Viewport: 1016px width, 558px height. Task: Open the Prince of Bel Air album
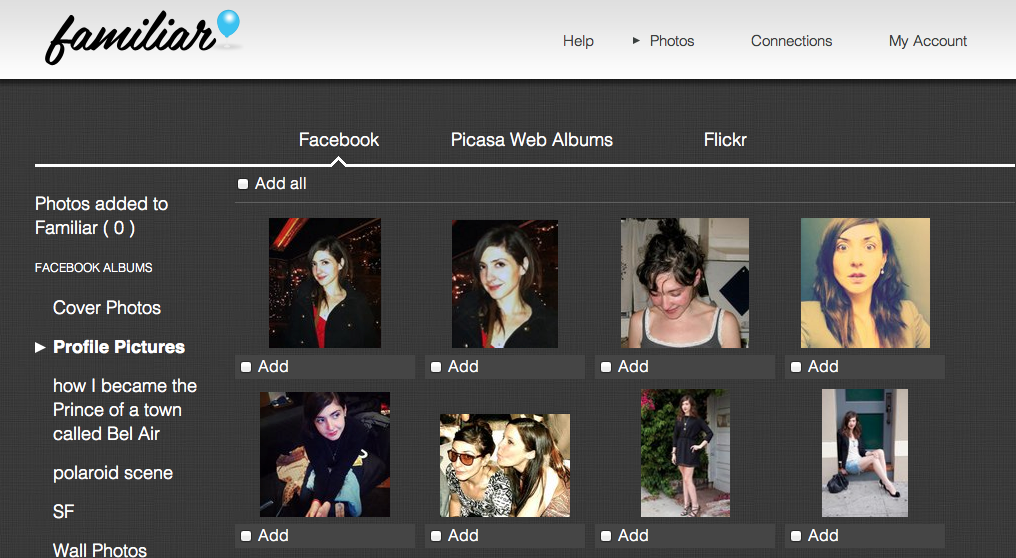click(125, 410)
